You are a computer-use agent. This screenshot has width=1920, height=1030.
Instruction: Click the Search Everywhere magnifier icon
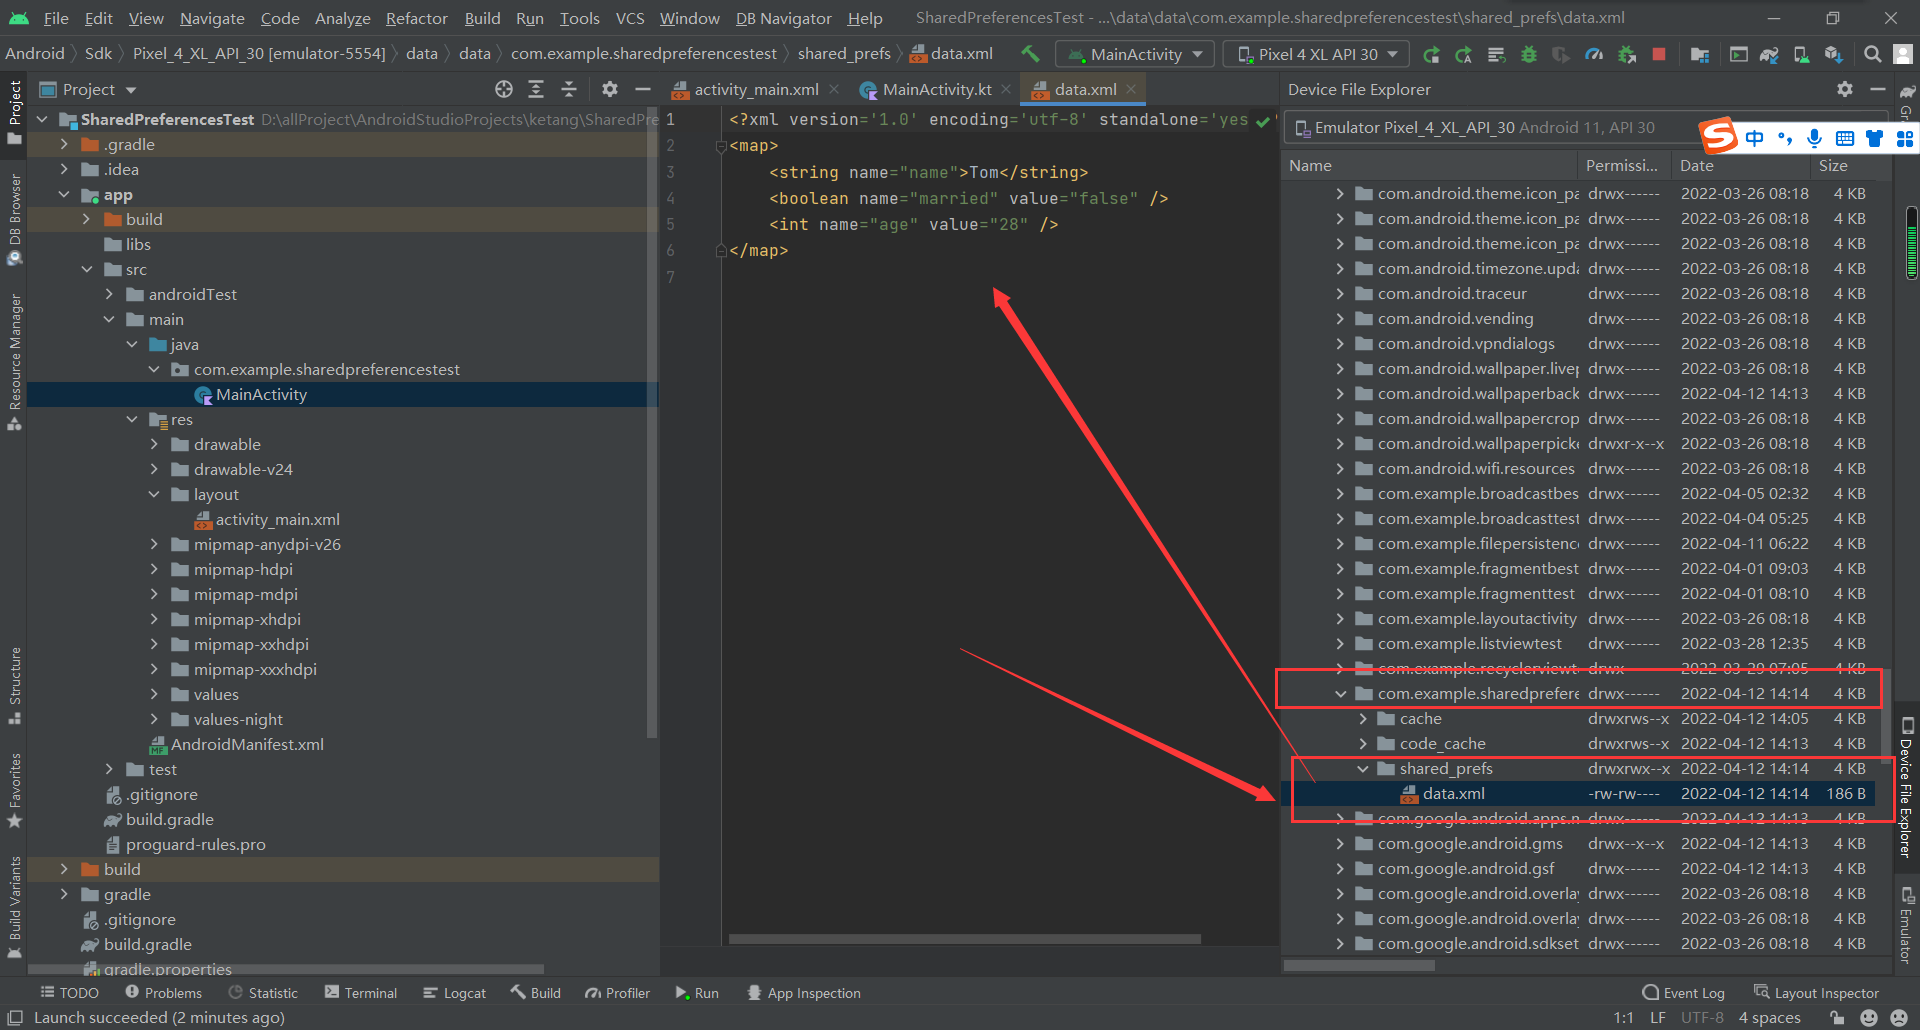click(x=1872, y=54)
